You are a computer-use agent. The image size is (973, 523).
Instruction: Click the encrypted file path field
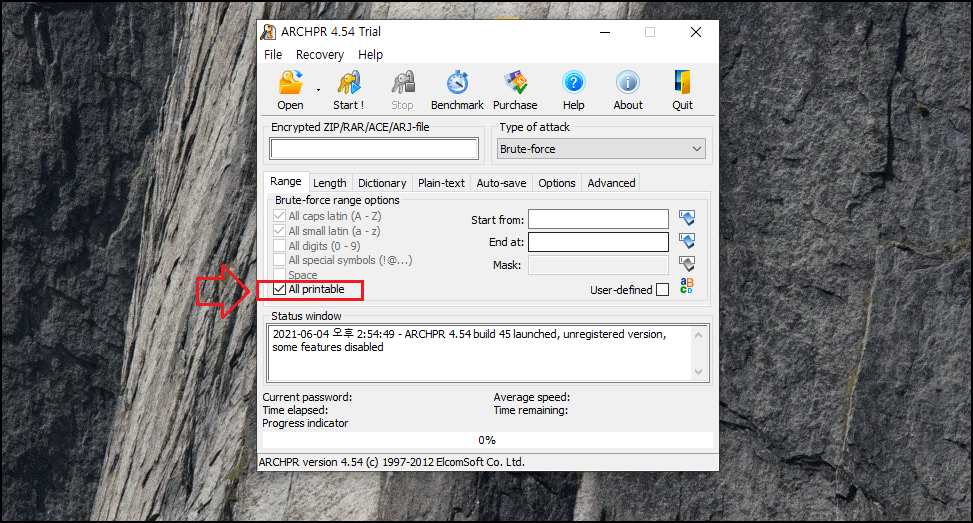pyautogui.click(x=374, y=149)
